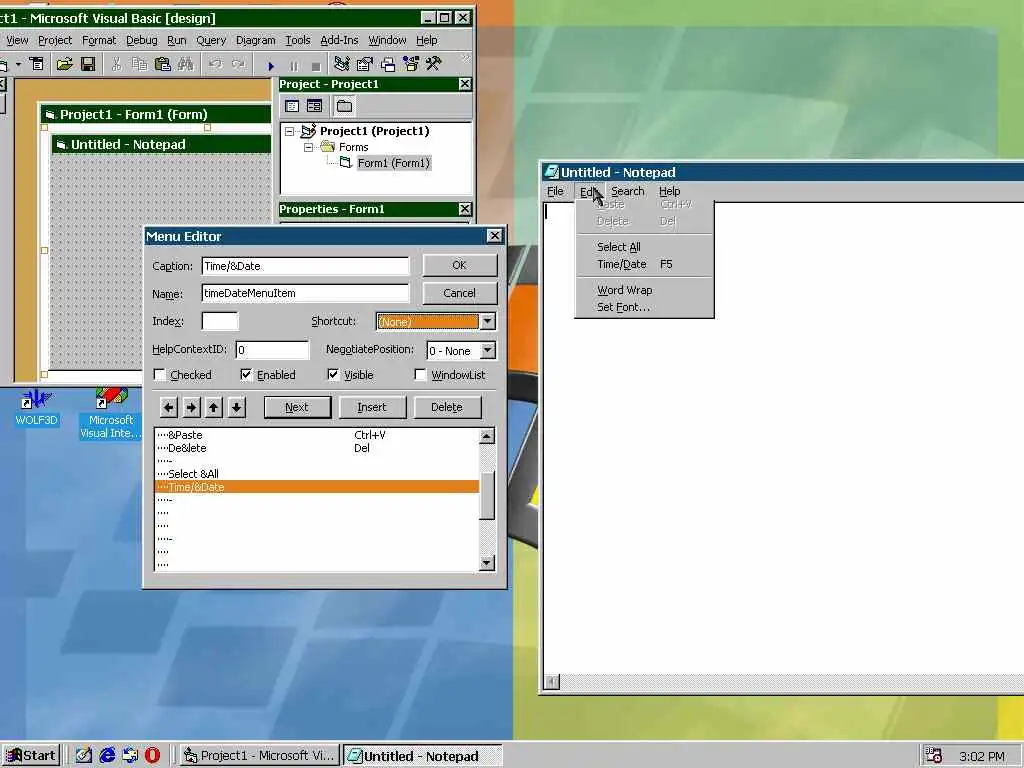The image size is (1024, 768).
Task: Open Find with the binoculars icon
Action: (185, 64)
